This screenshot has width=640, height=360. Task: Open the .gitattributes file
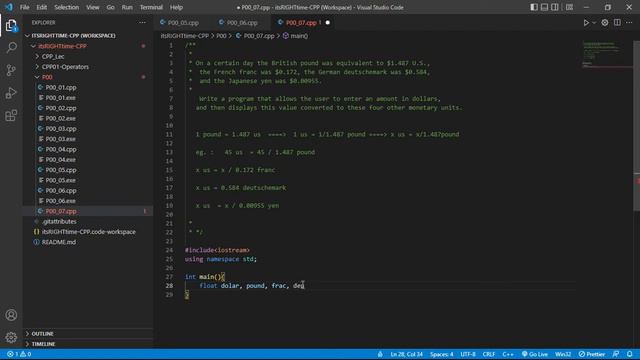point(88,221)
